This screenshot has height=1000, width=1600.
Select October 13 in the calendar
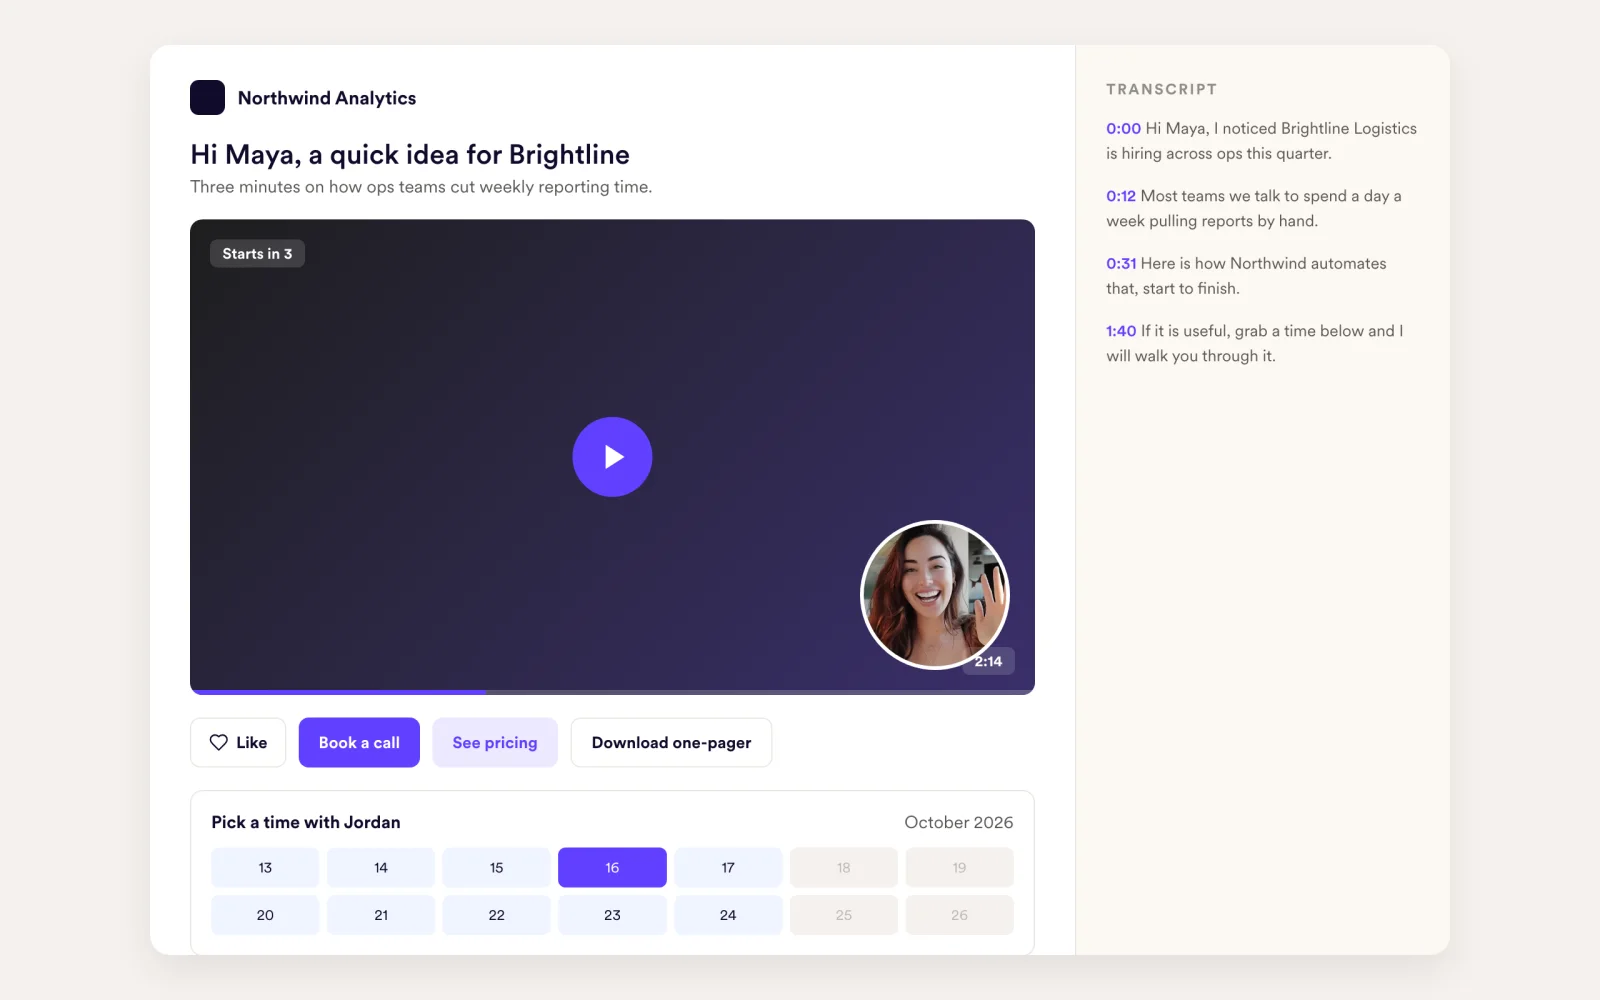click(x=265, y=867)
